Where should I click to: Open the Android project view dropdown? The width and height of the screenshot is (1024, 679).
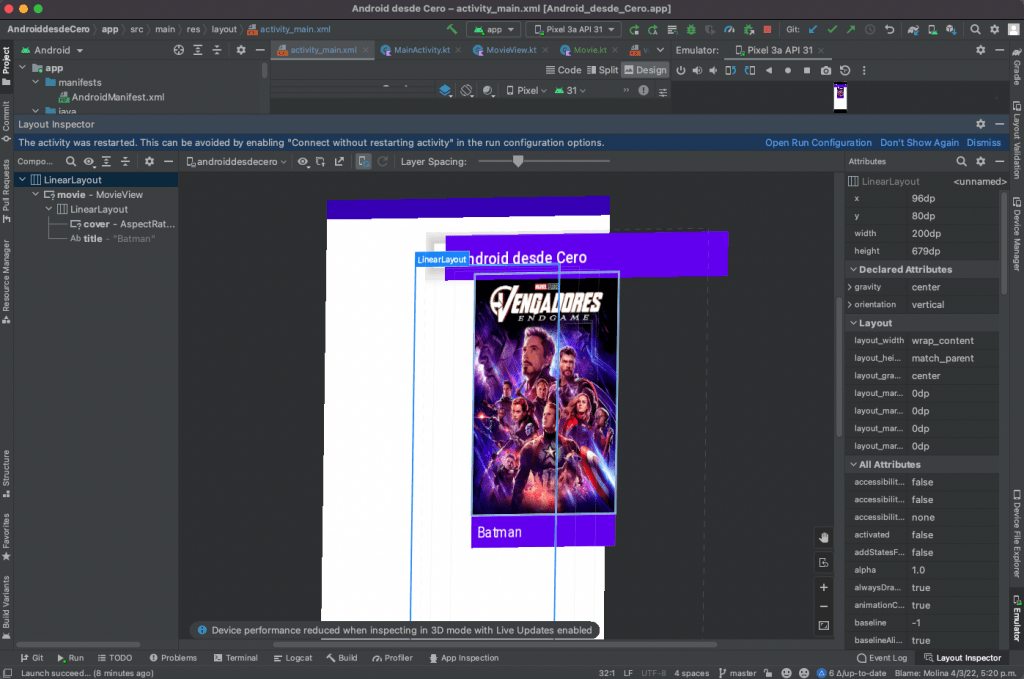52,50
